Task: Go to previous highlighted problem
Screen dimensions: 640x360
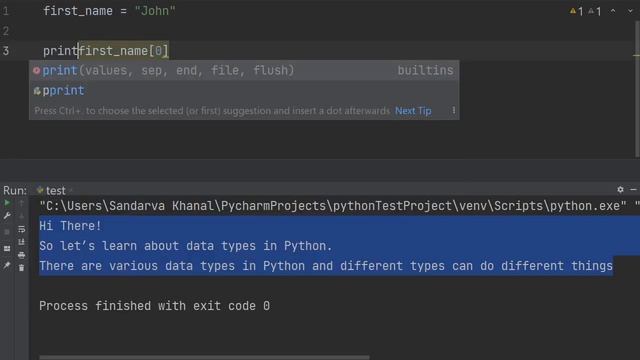Action: 613,11
